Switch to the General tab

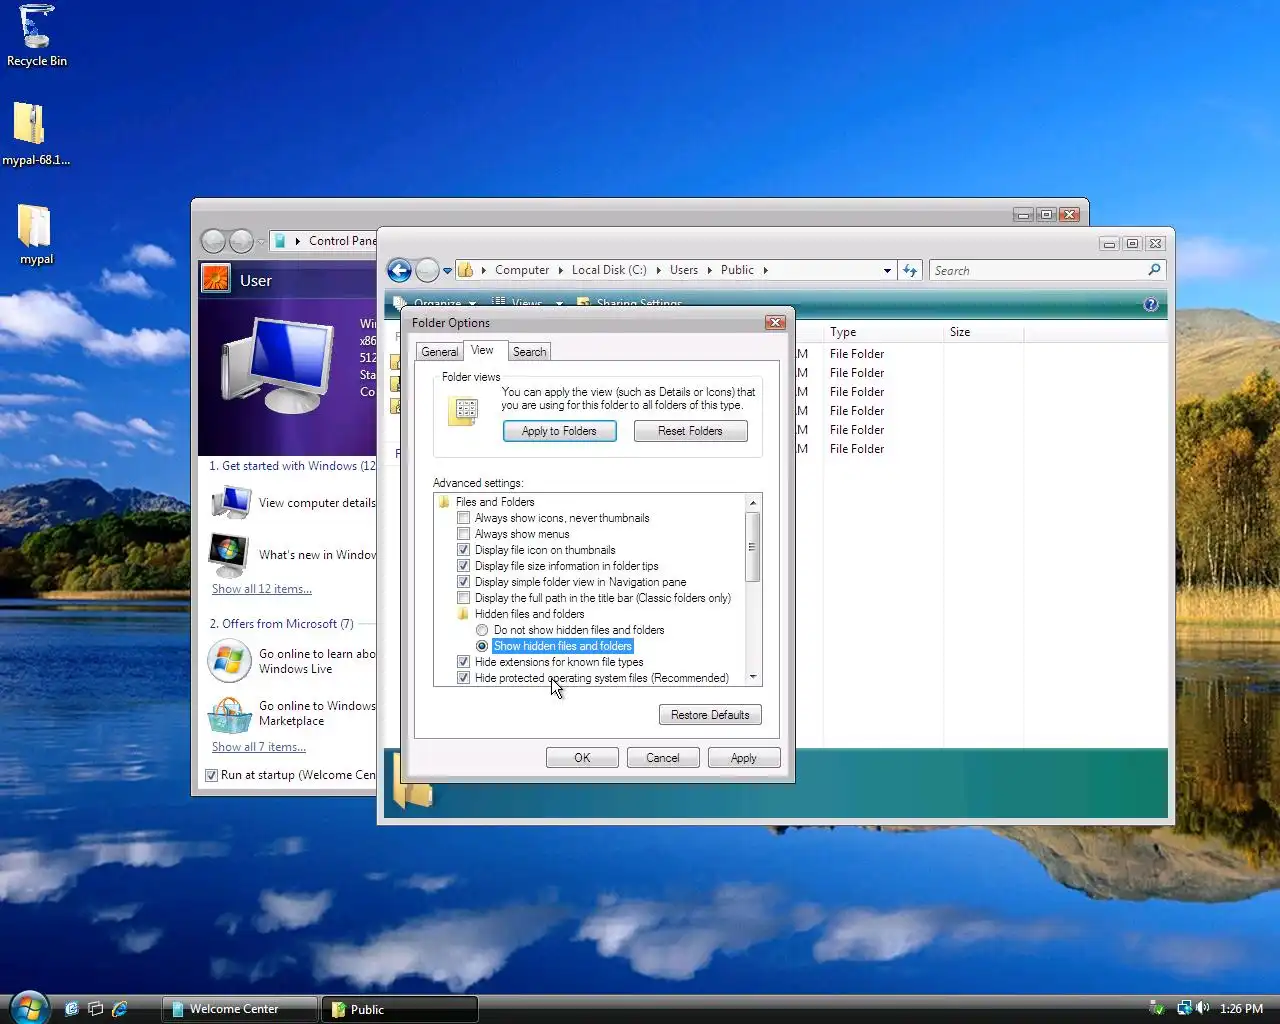coord(439,352)
